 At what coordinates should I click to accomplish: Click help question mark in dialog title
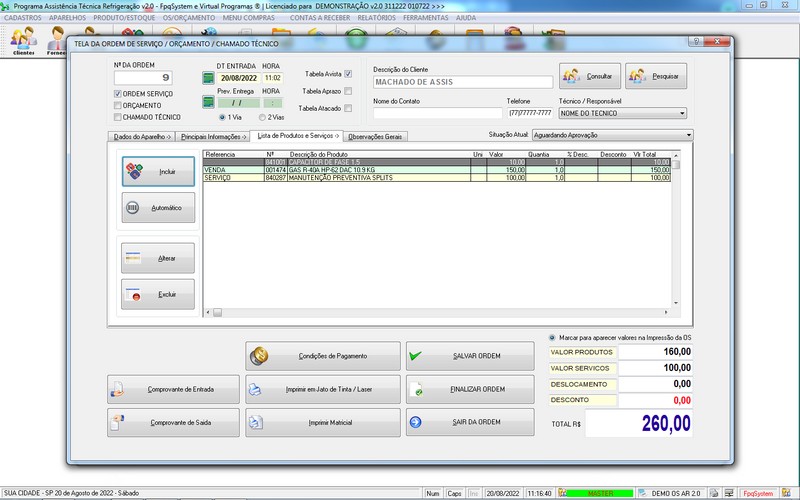696,41
